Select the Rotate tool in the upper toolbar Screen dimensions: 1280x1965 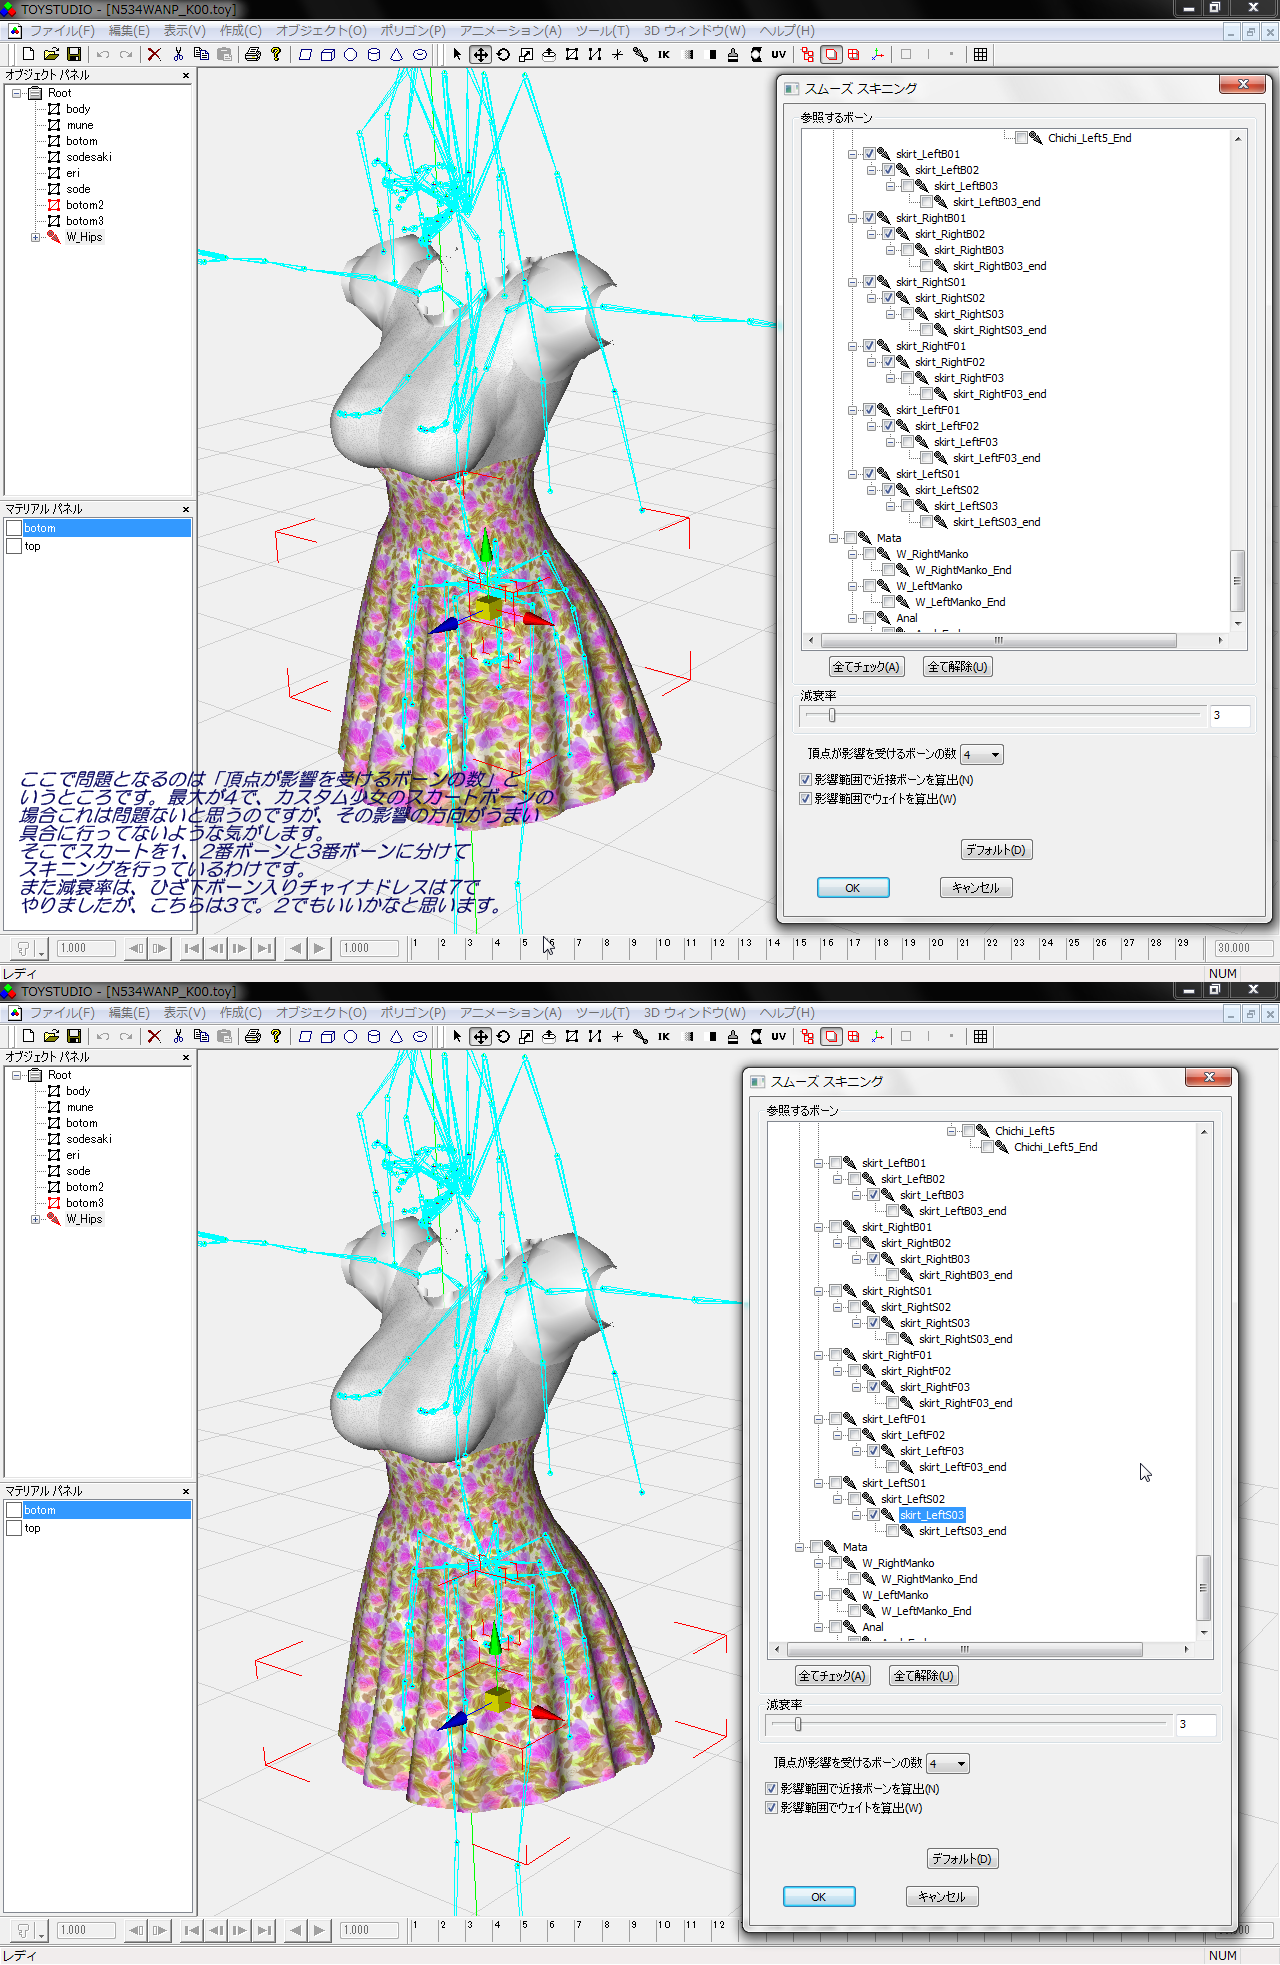[x=503, y=55]
